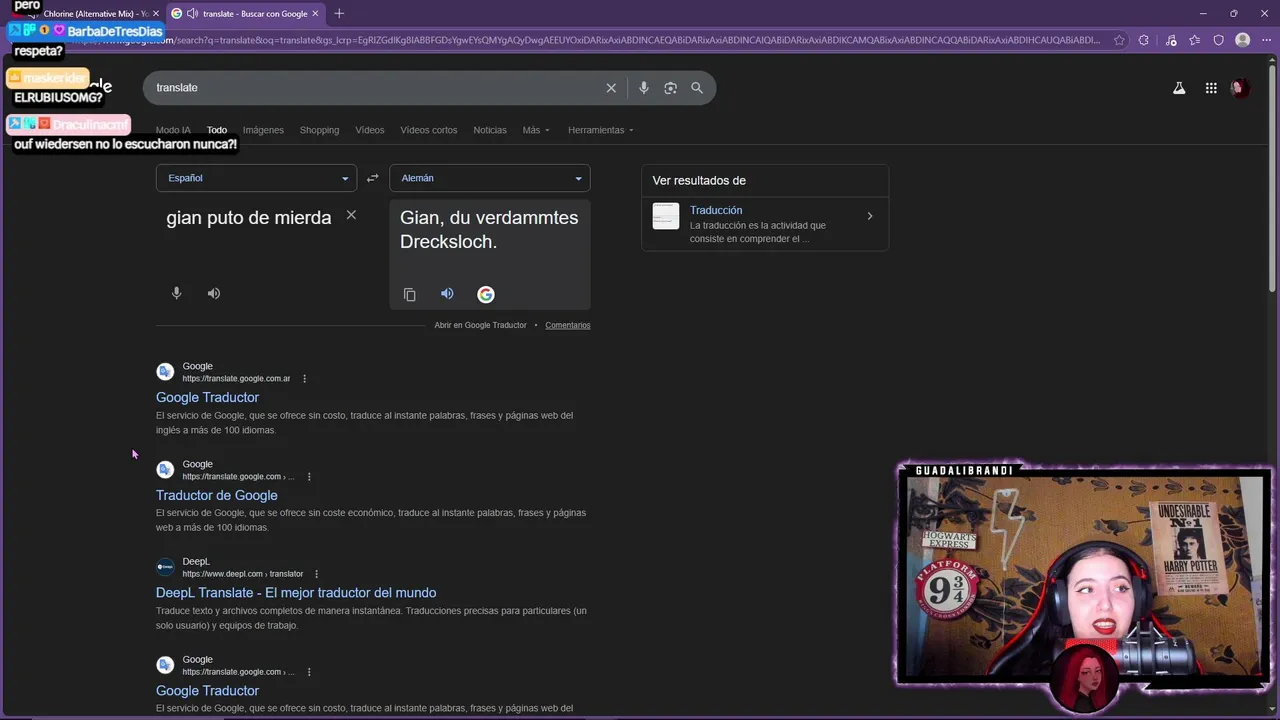Click the https://www.deepl.com › translator breadcrumb
Screen dimensions: 1280x720
point(243,574)
